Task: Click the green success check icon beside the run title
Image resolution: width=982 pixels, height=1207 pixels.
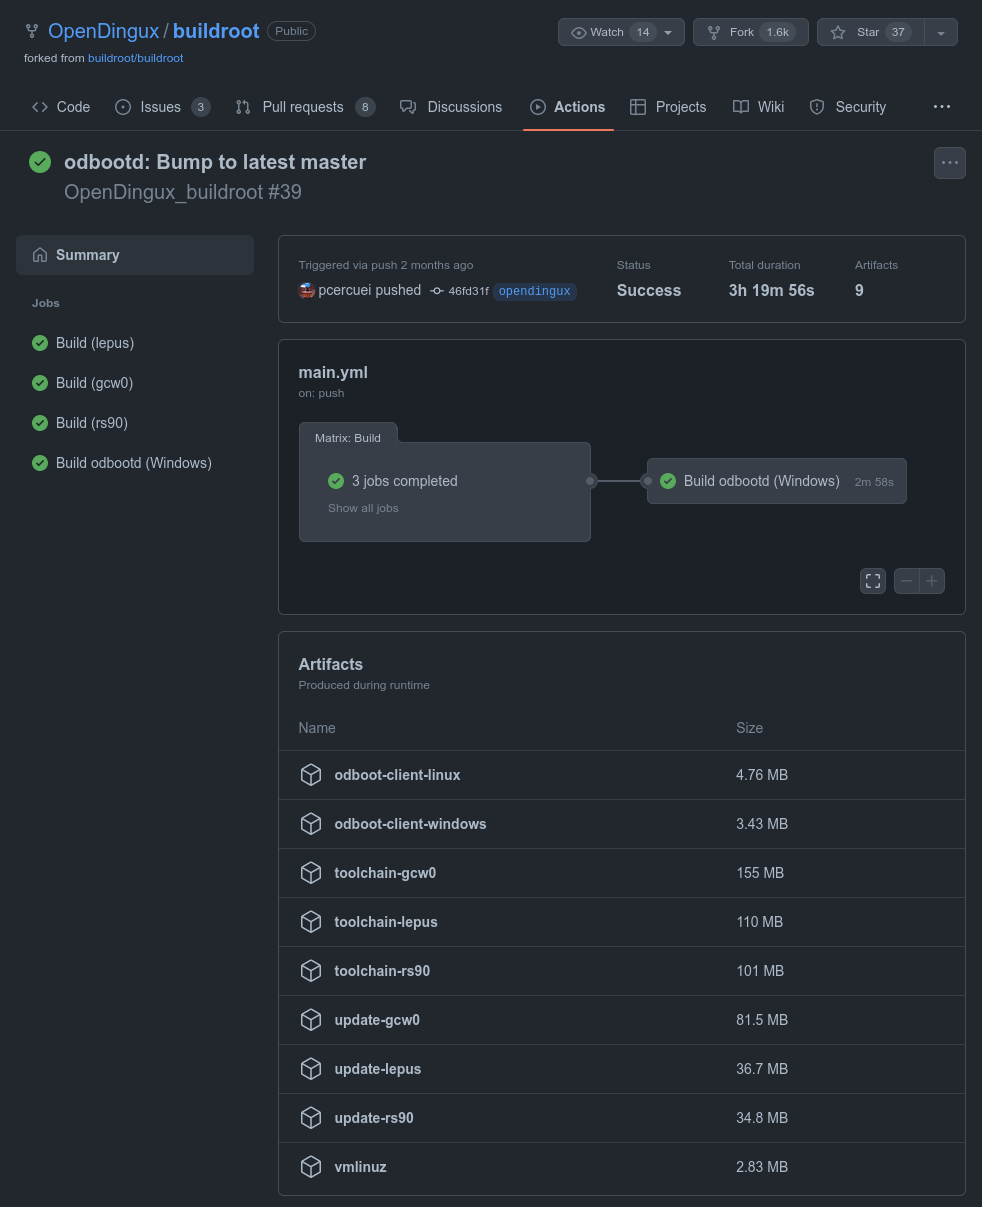Action: [x=40, y=162]
